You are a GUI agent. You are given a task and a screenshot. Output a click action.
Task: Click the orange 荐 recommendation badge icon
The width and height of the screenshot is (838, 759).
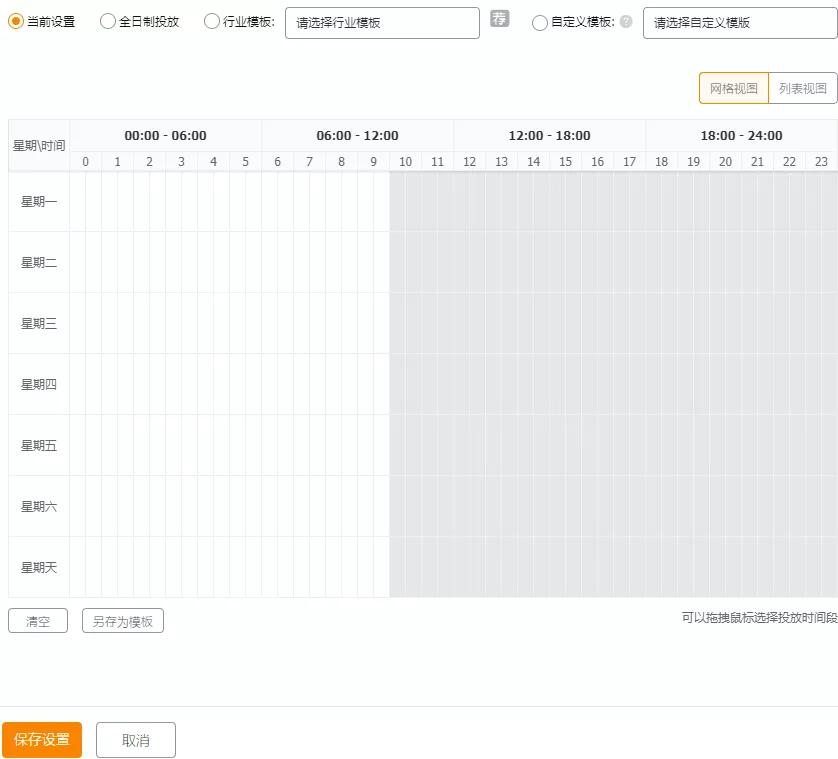(499, 19)
